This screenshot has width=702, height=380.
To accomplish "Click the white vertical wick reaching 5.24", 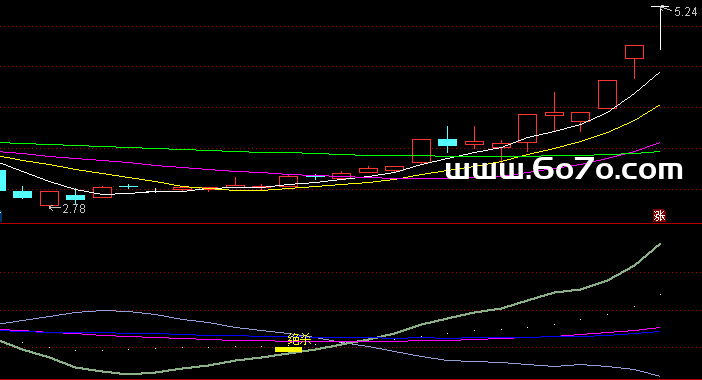I will (x=660, y=28).
